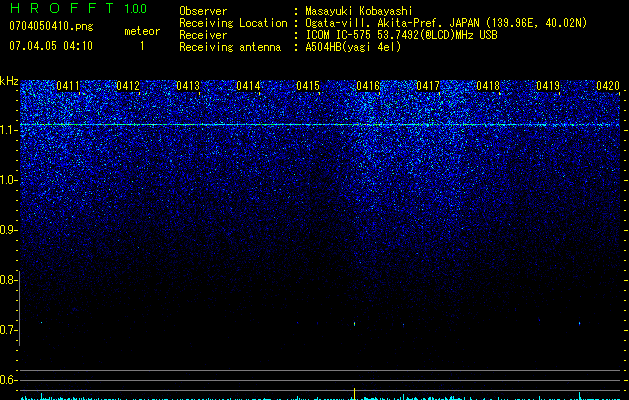Click the Receiving Location label

point(233,23)
